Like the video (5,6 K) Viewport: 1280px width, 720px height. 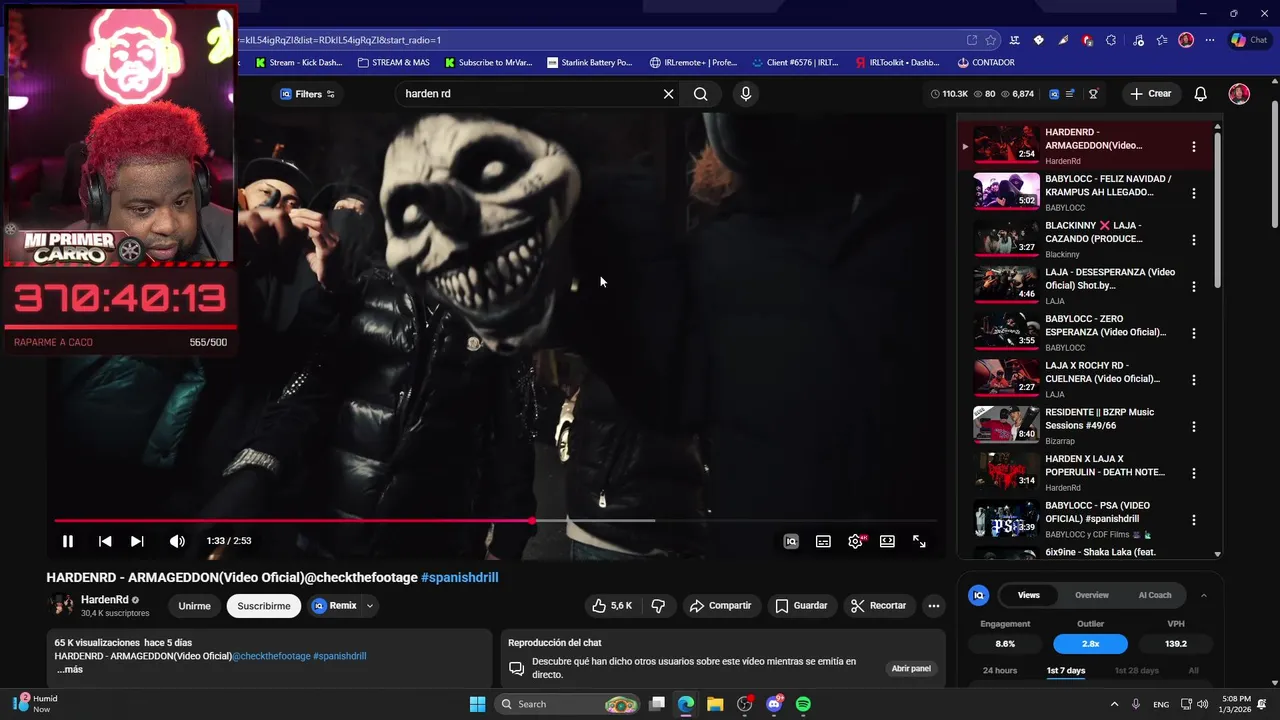tap(611, 606)
